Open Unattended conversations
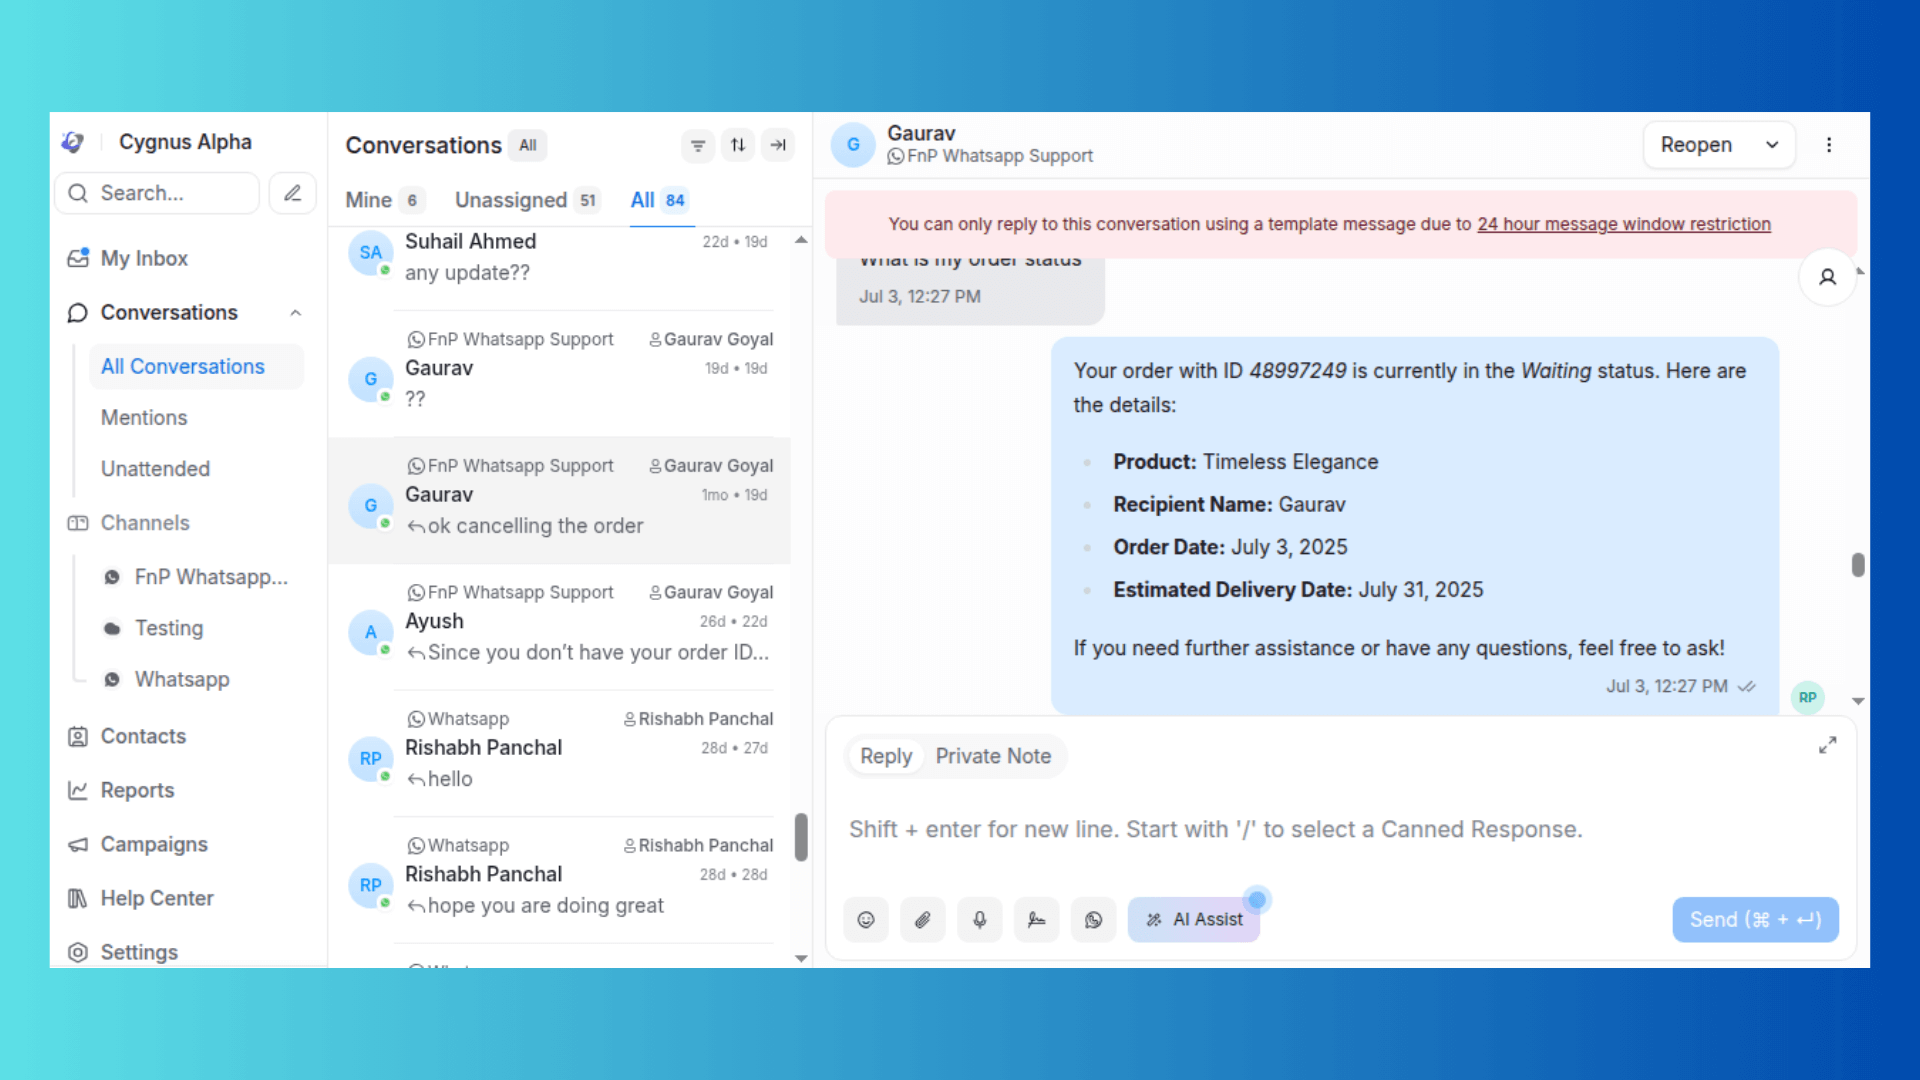This screenshot has width=1920, height=1080. (155, 468)
